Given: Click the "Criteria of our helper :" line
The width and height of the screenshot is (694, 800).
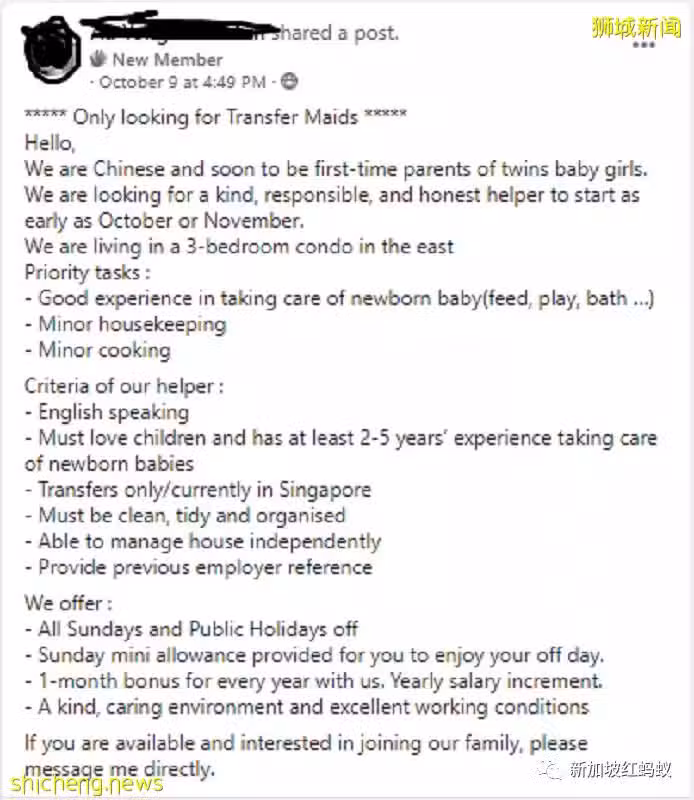Looking at the screenshot, I should point(124,386).
